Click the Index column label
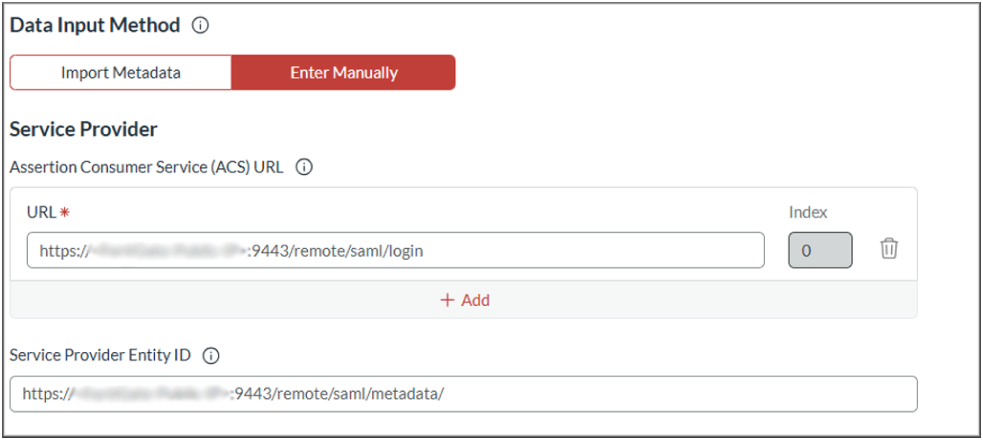The height and width of the screenshot is (440, 983). [x=808, y=212]
